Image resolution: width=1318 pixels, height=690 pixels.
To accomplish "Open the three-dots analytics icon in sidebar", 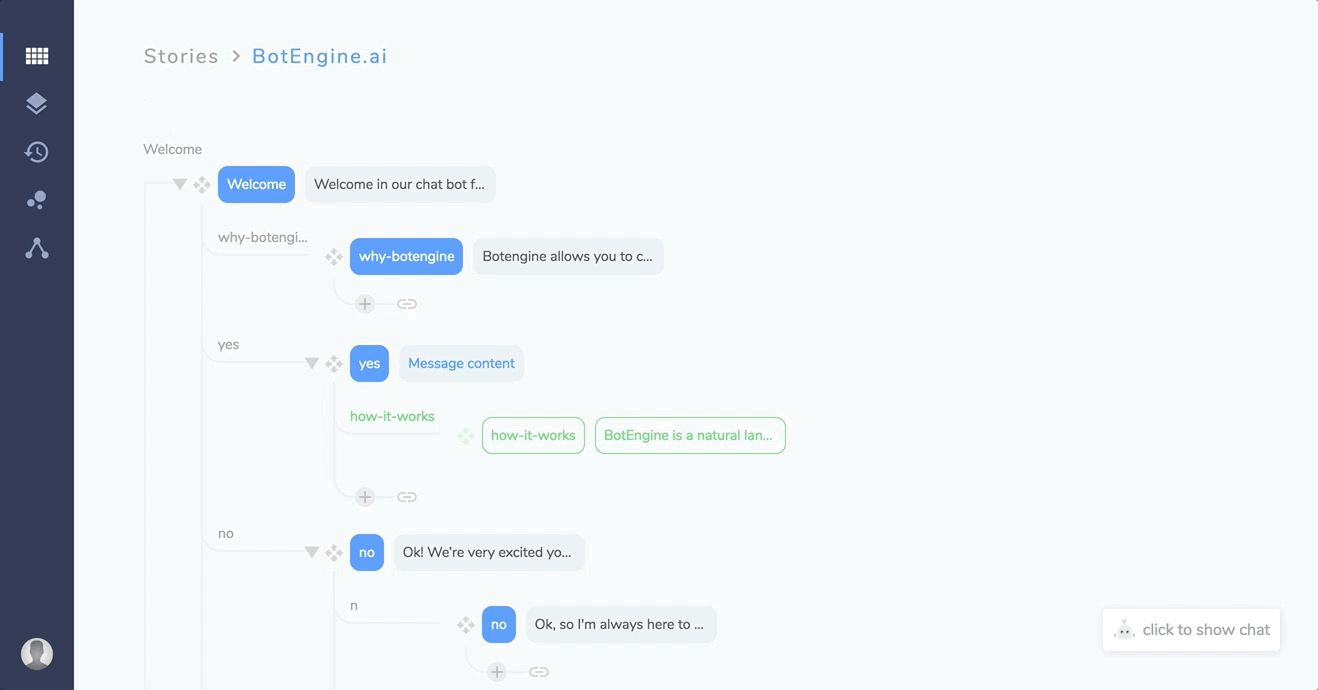I will pos(37,200).
